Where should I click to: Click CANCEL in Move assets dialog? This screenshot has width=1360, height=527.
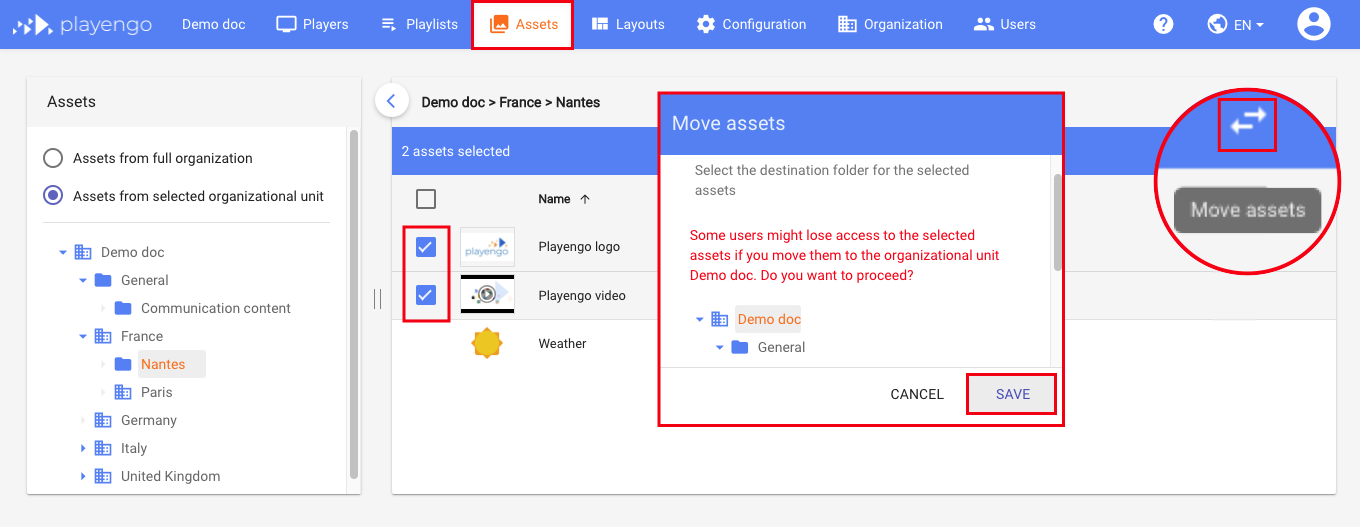click(x=917, y=394)
